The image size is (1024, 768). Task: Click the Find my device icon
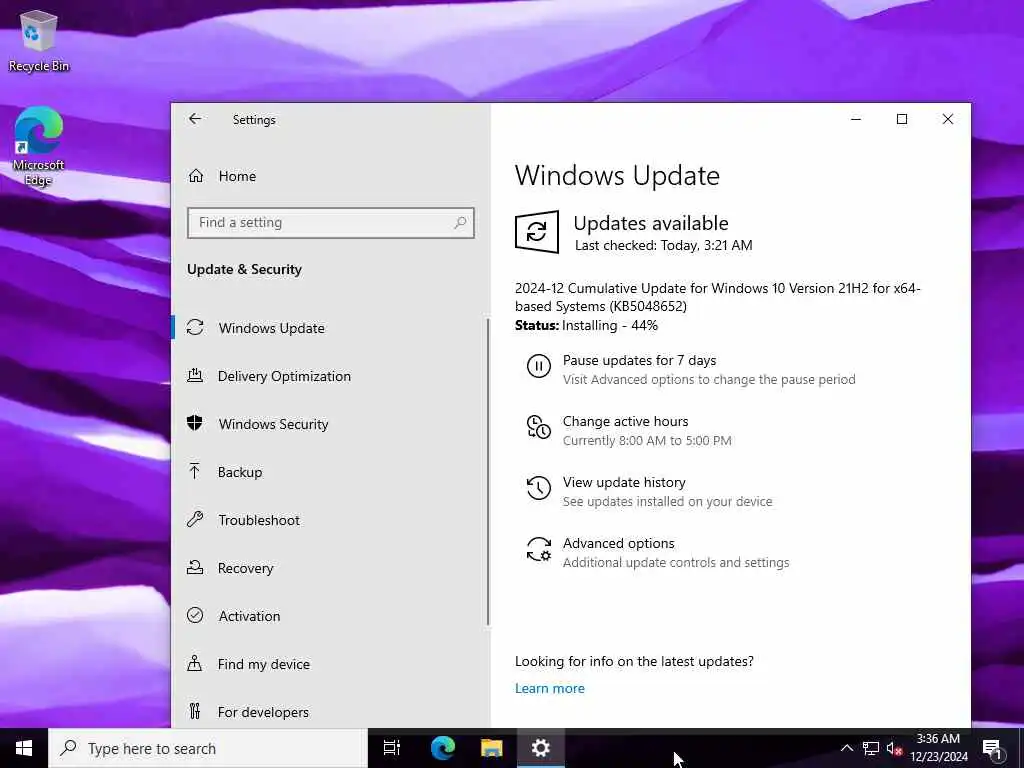[x=195, y=663]
